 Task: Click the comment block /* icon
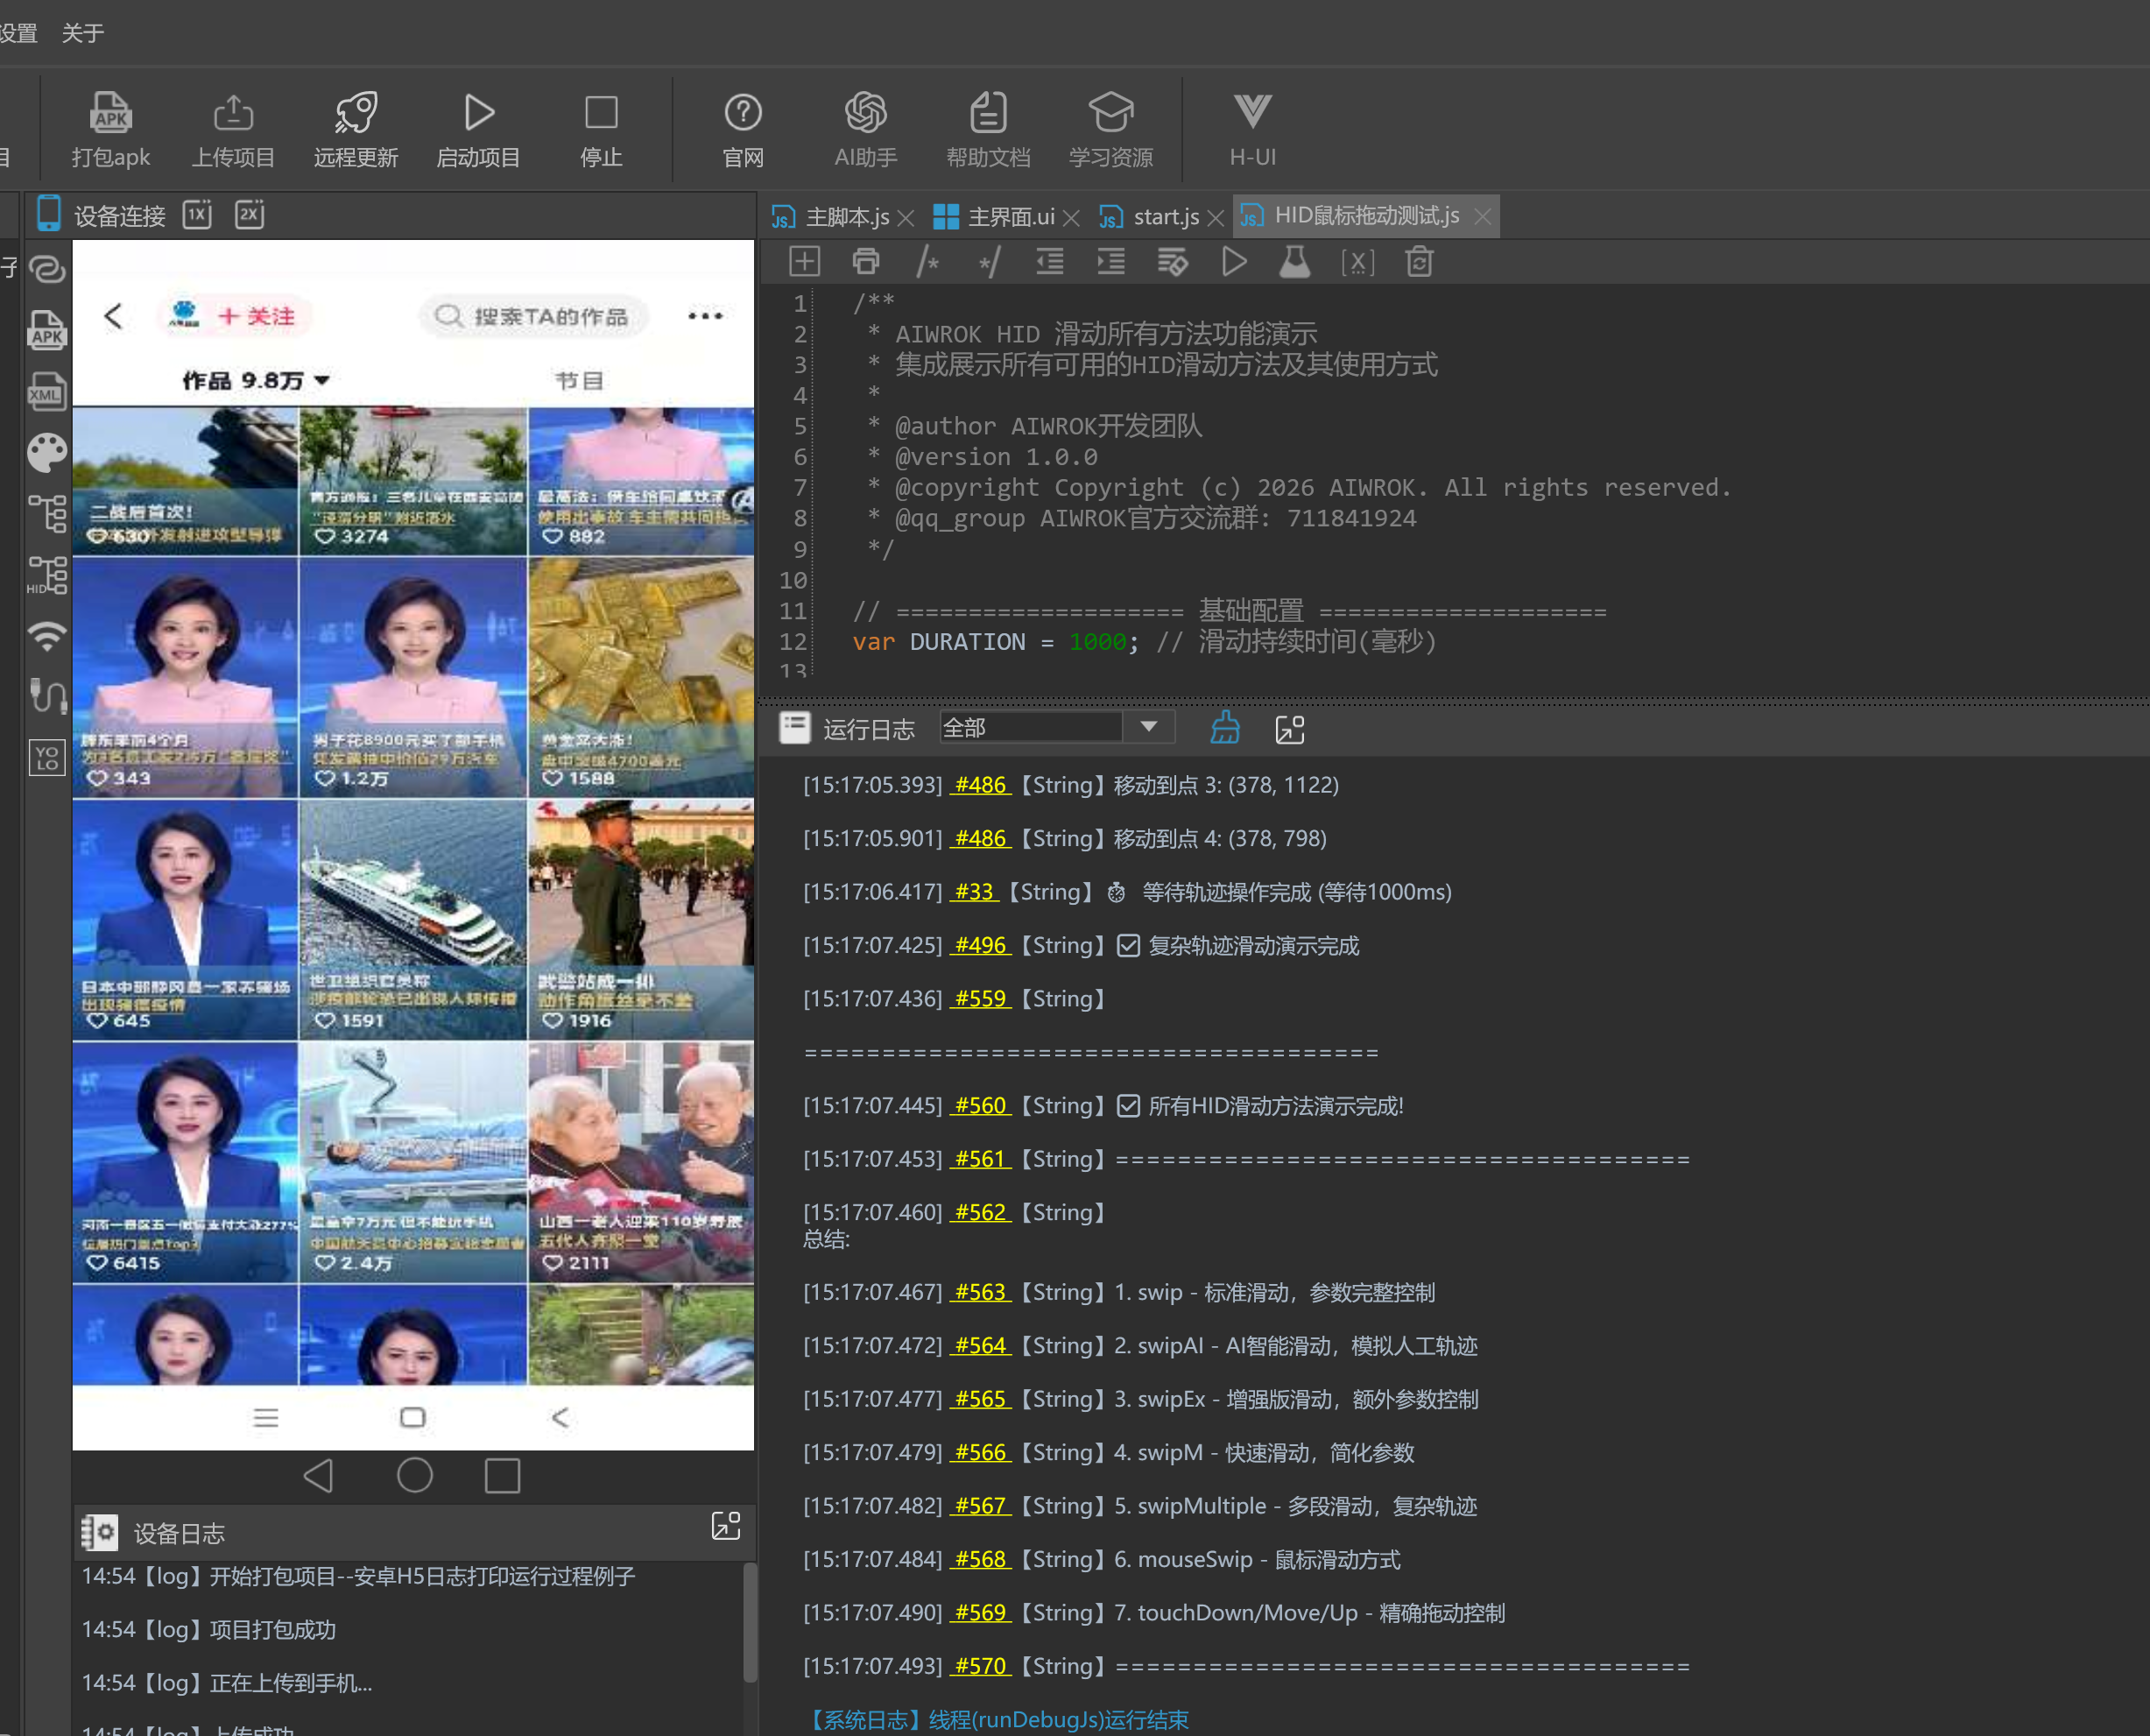pos(927,262)
